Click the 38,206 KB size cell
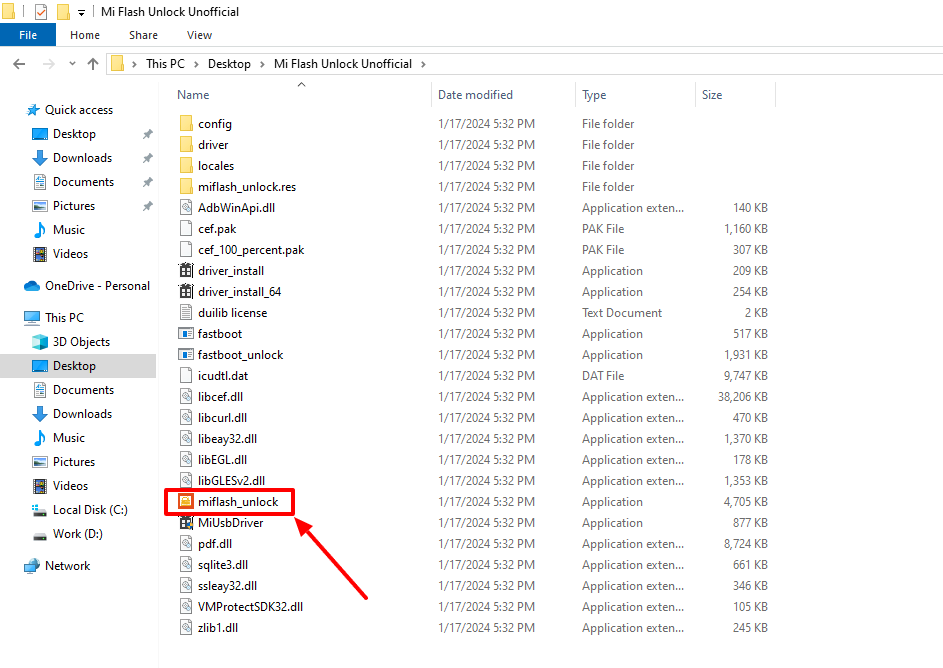The width and height of the screenshot is (943, 668). pos(743,397)
